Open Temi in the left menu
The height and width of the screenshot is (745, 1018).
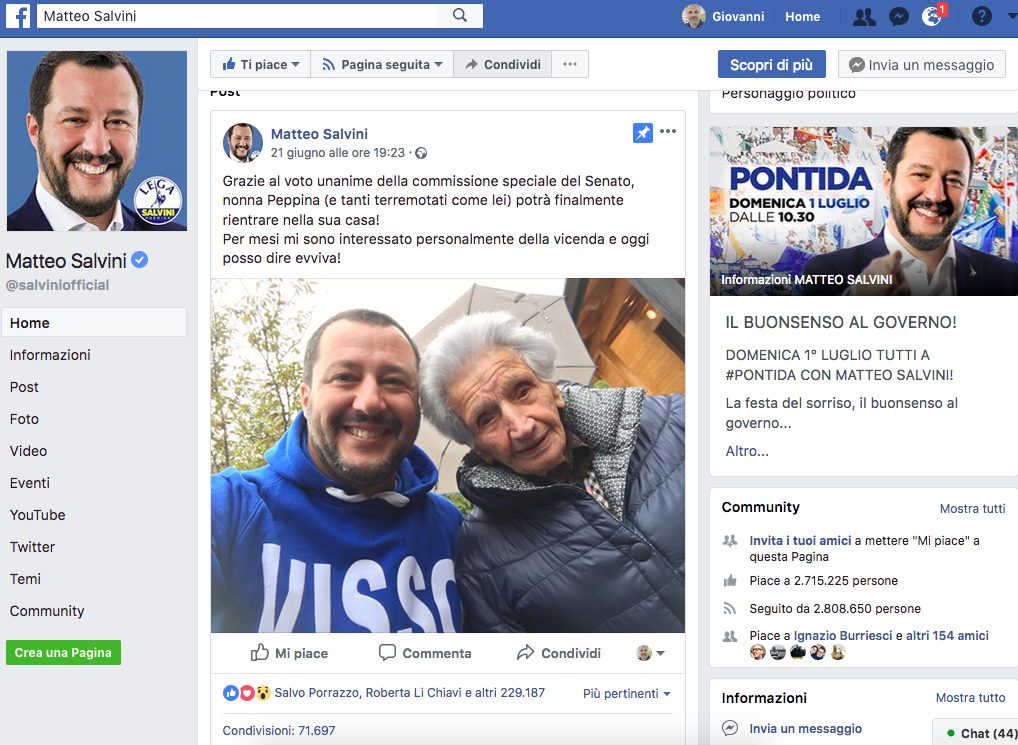click(x=25, y=578)
